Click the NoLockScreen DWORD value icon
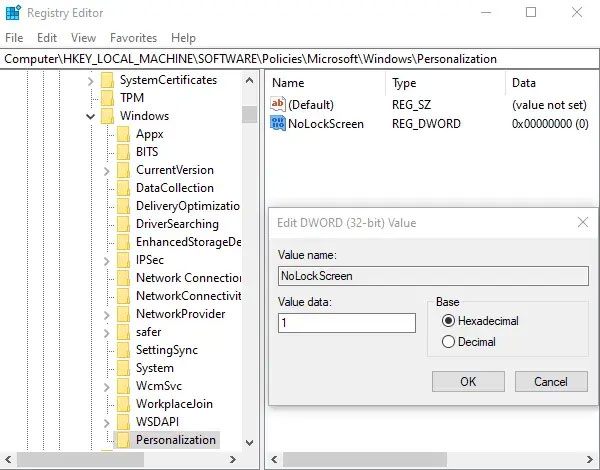Viewport: 600px width, 470px height. [278, 123]
